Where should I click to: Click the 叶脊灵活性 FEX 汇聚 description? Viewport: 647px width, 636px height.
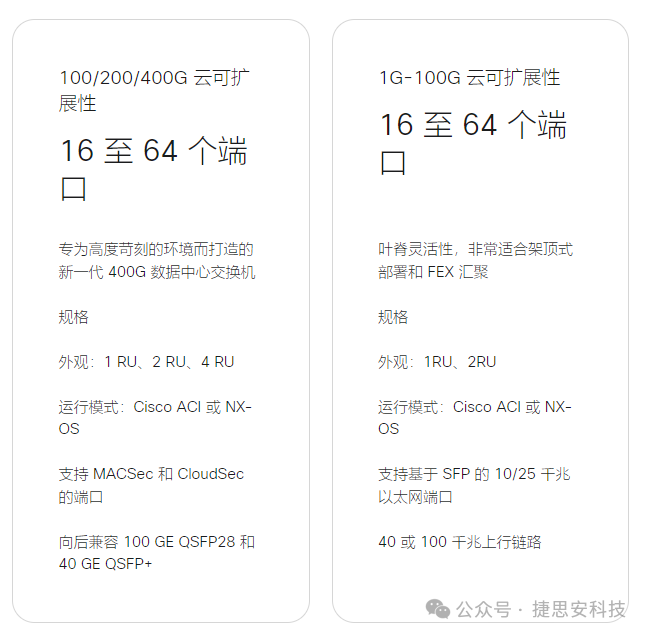475,261
